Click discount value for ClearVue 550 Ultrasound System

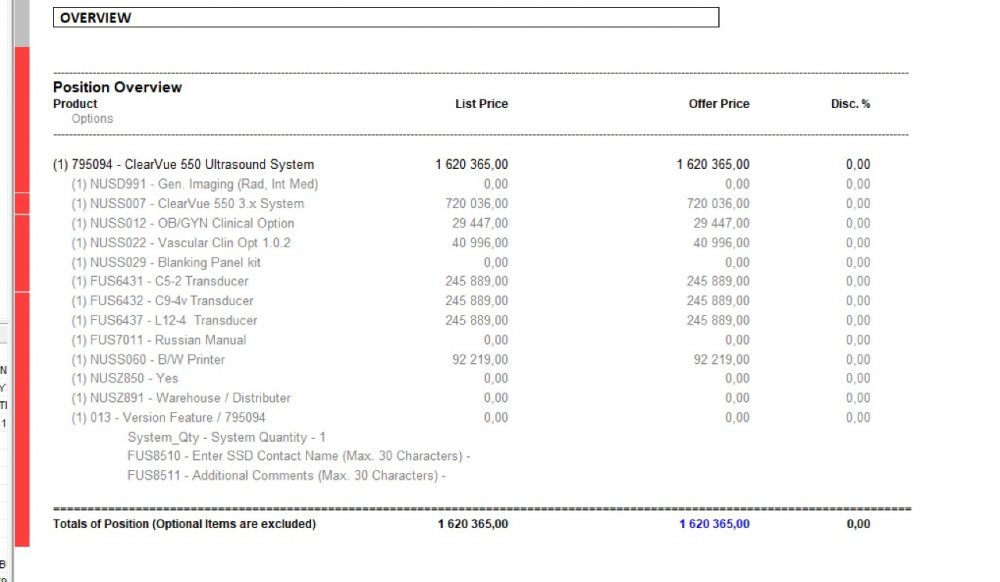858,164
